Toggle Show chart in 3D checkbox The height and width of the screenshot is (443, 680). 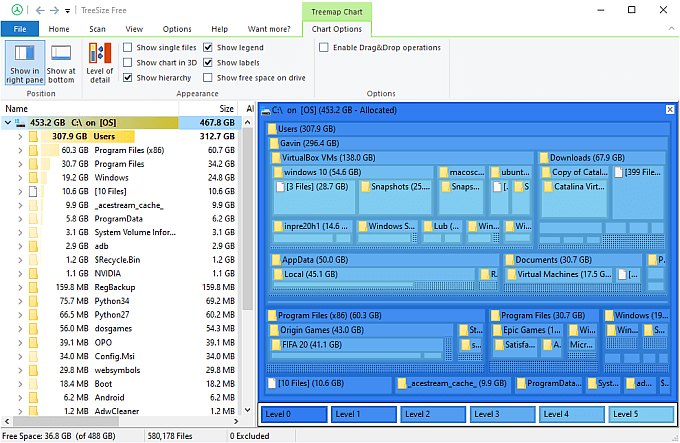[x=128, y=62]
